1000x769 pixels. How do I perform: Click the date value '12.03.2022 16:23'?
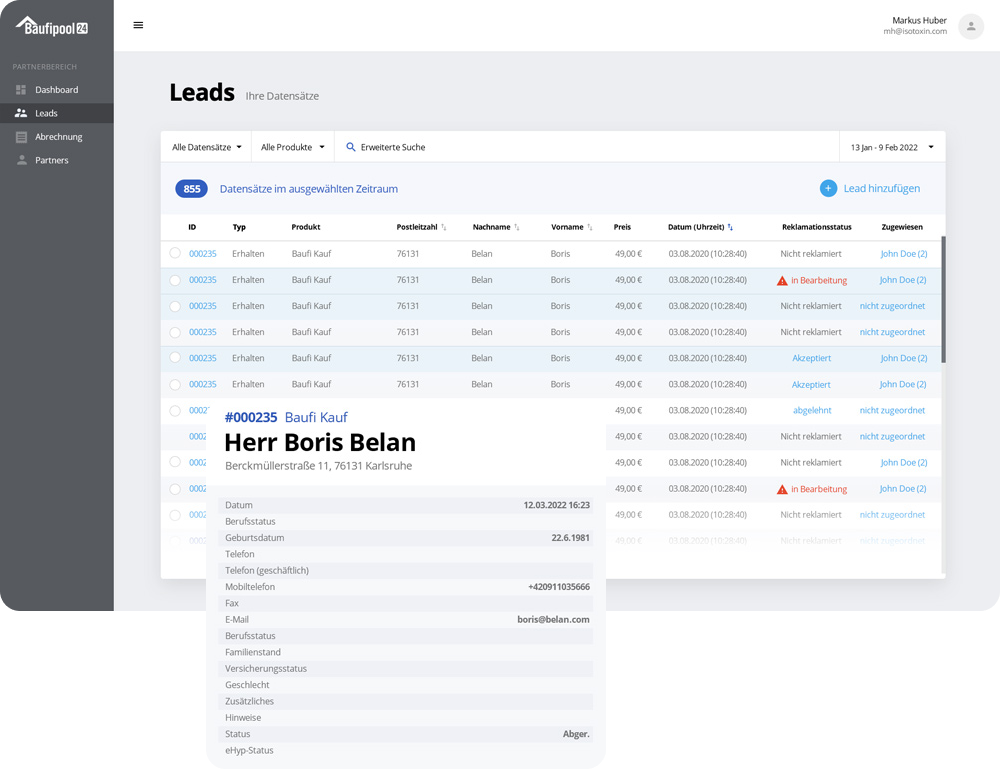(x=556, y=505)
